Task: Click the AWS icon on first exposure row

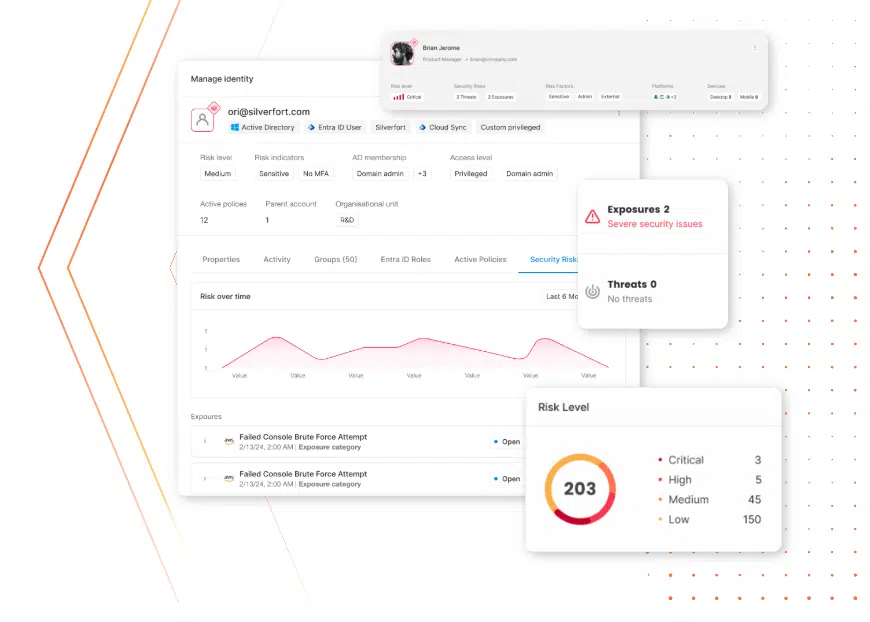Action: pyautogui.click(x=229, y=441)
